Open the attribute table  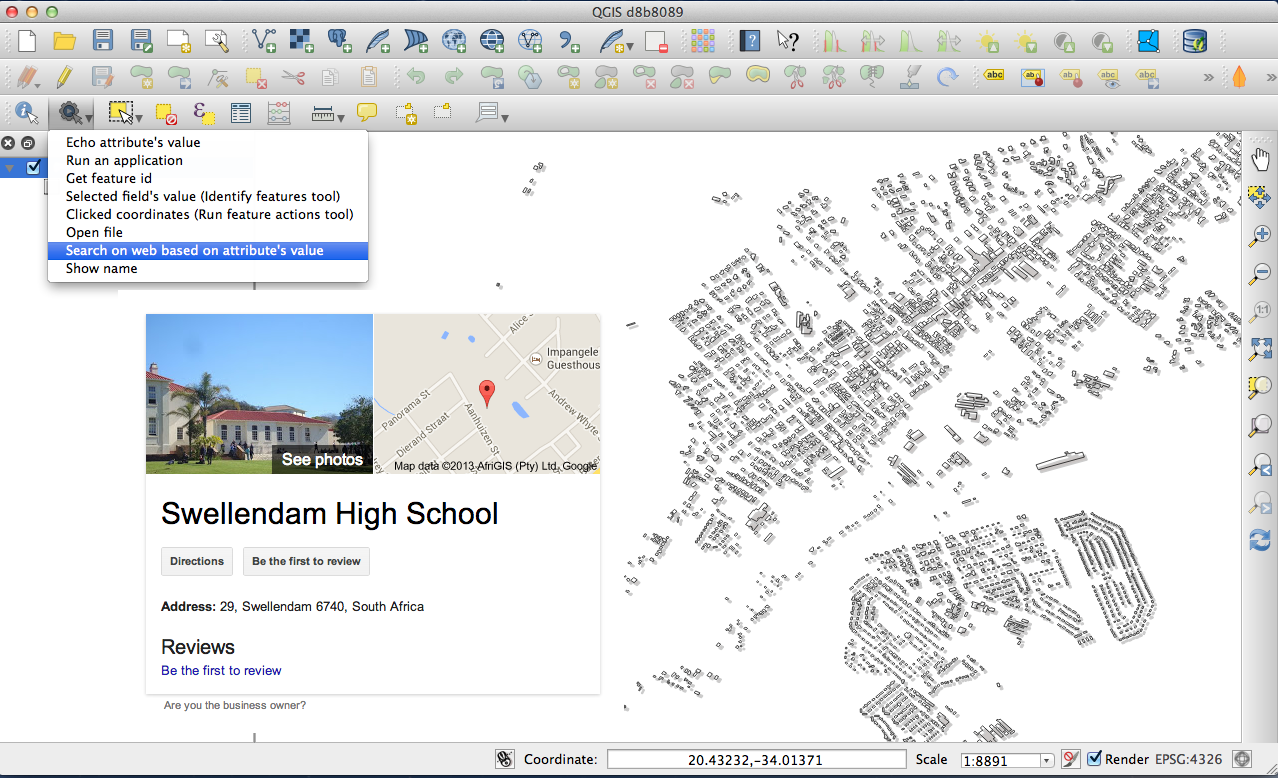pyautogui.click(x=241, y=113)
